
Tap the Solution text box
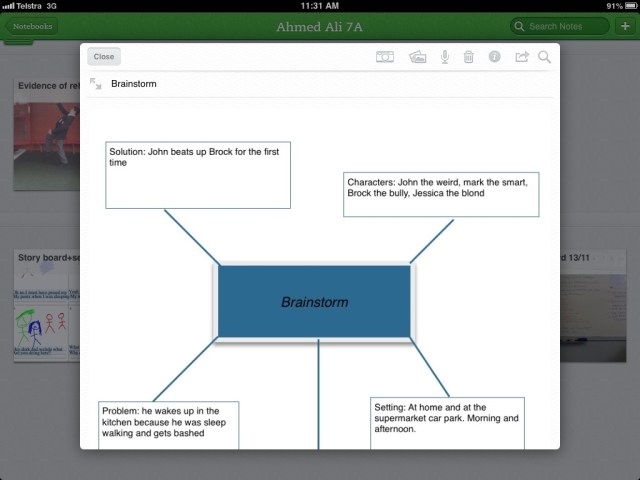[x=198, y=174]
